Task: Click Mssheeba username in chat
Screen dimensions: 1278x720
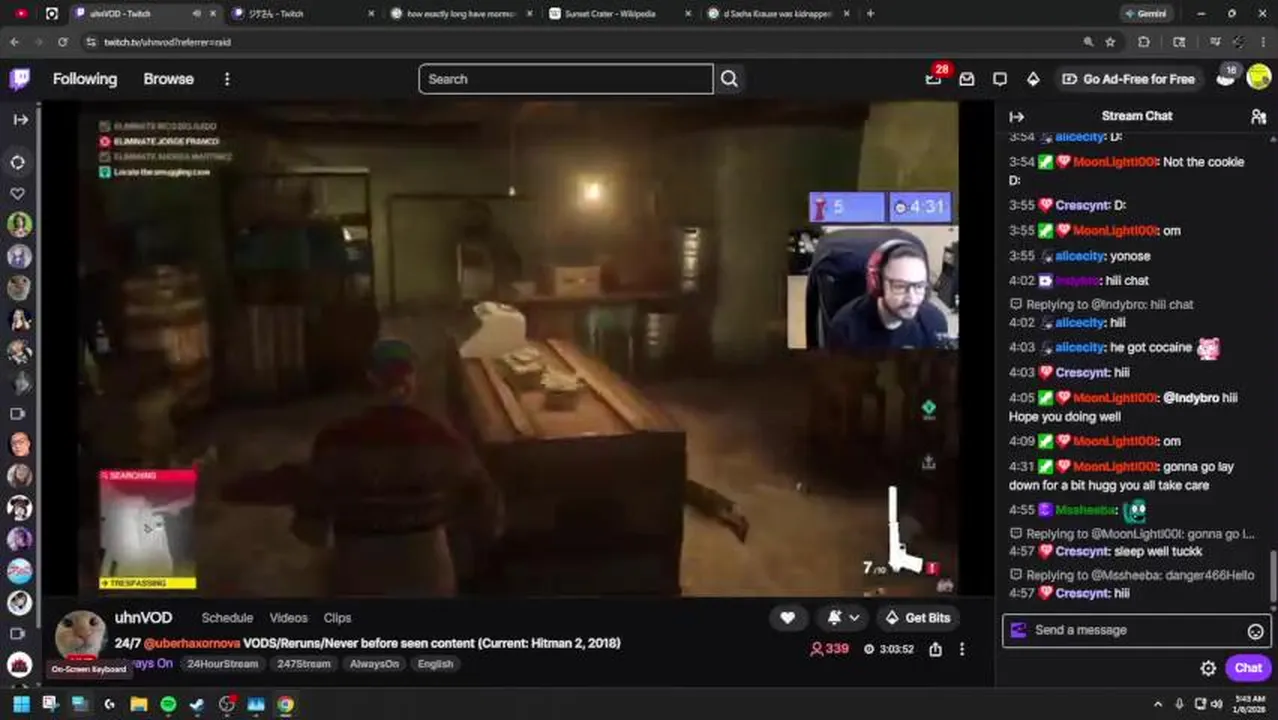Action: click(x=1086, y=510)
